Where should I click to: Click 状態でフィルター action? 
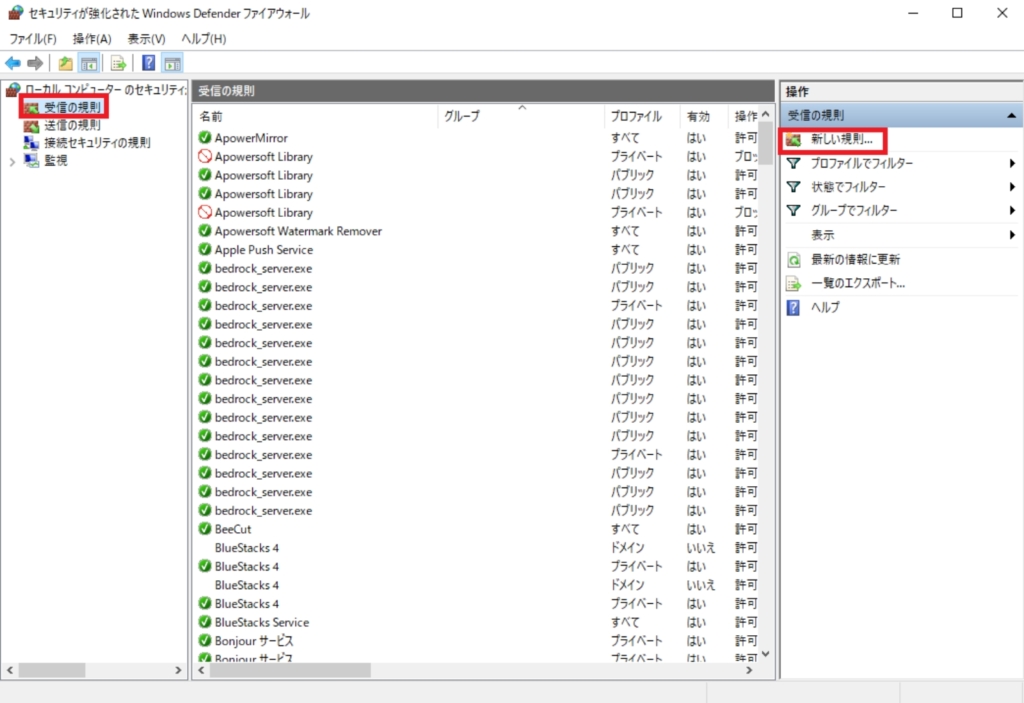tap(848, 187)
